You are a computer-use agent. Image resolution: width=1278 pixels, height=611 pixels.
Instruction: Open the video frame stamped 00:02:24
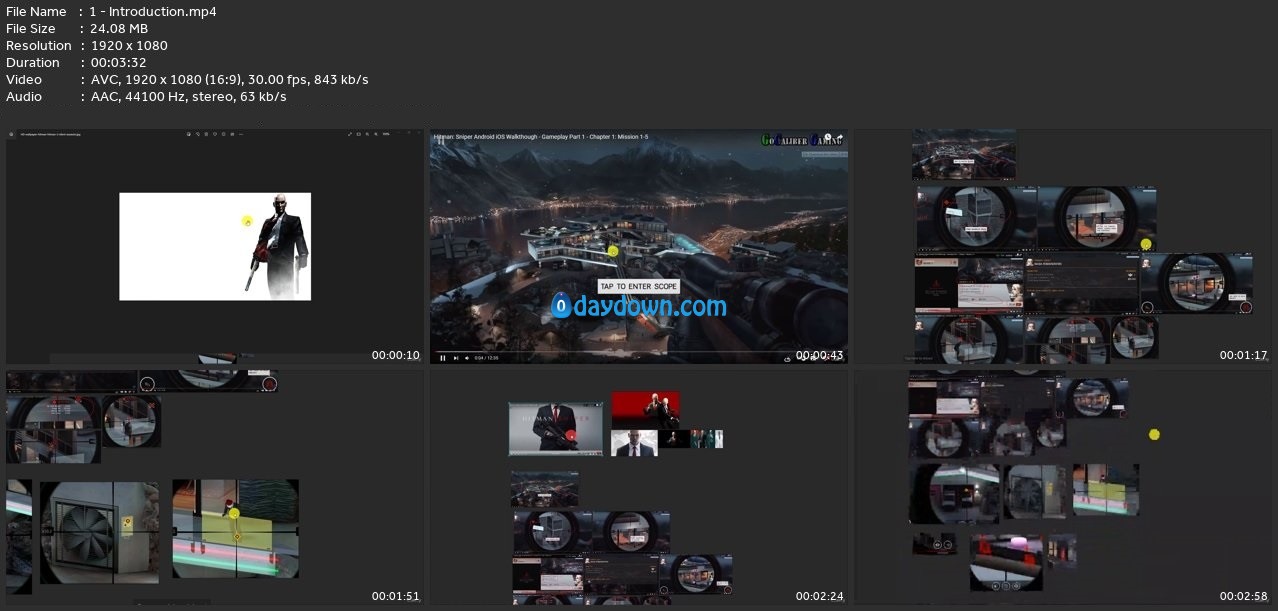tap(639, 487)
